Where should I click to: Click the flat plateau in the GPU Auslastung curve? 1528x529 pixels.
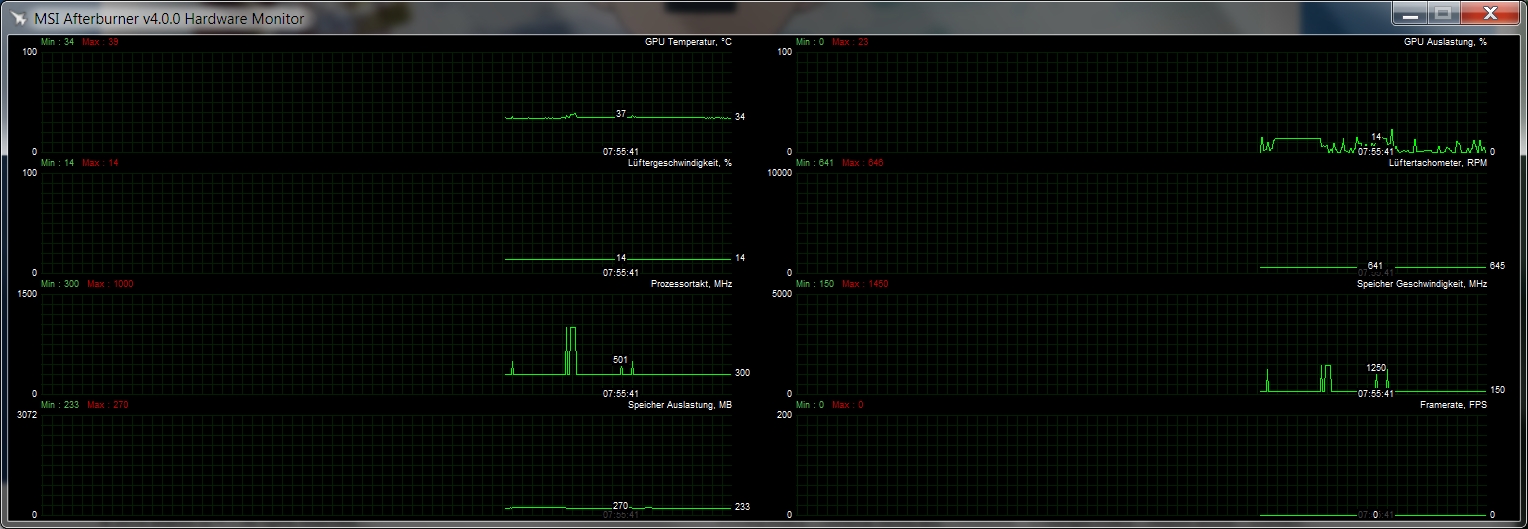coord(1296,138)
